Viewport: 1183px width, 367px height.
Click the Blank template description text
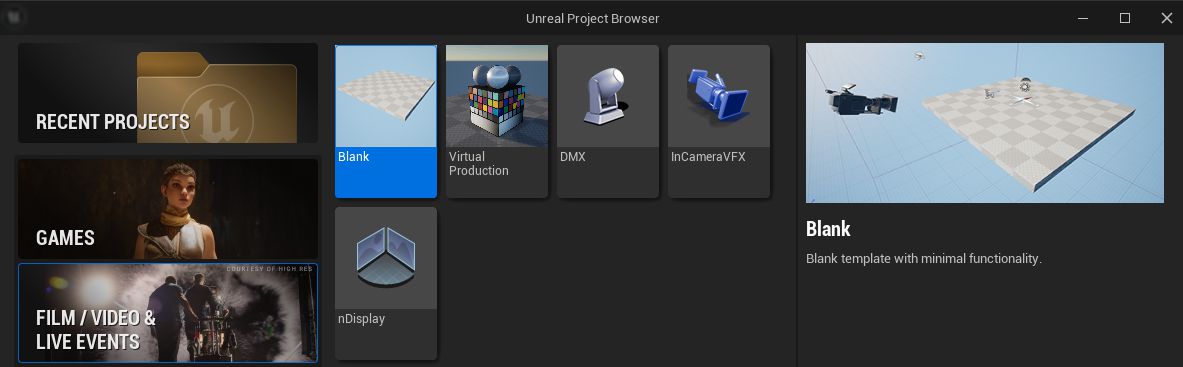[923, 258]
